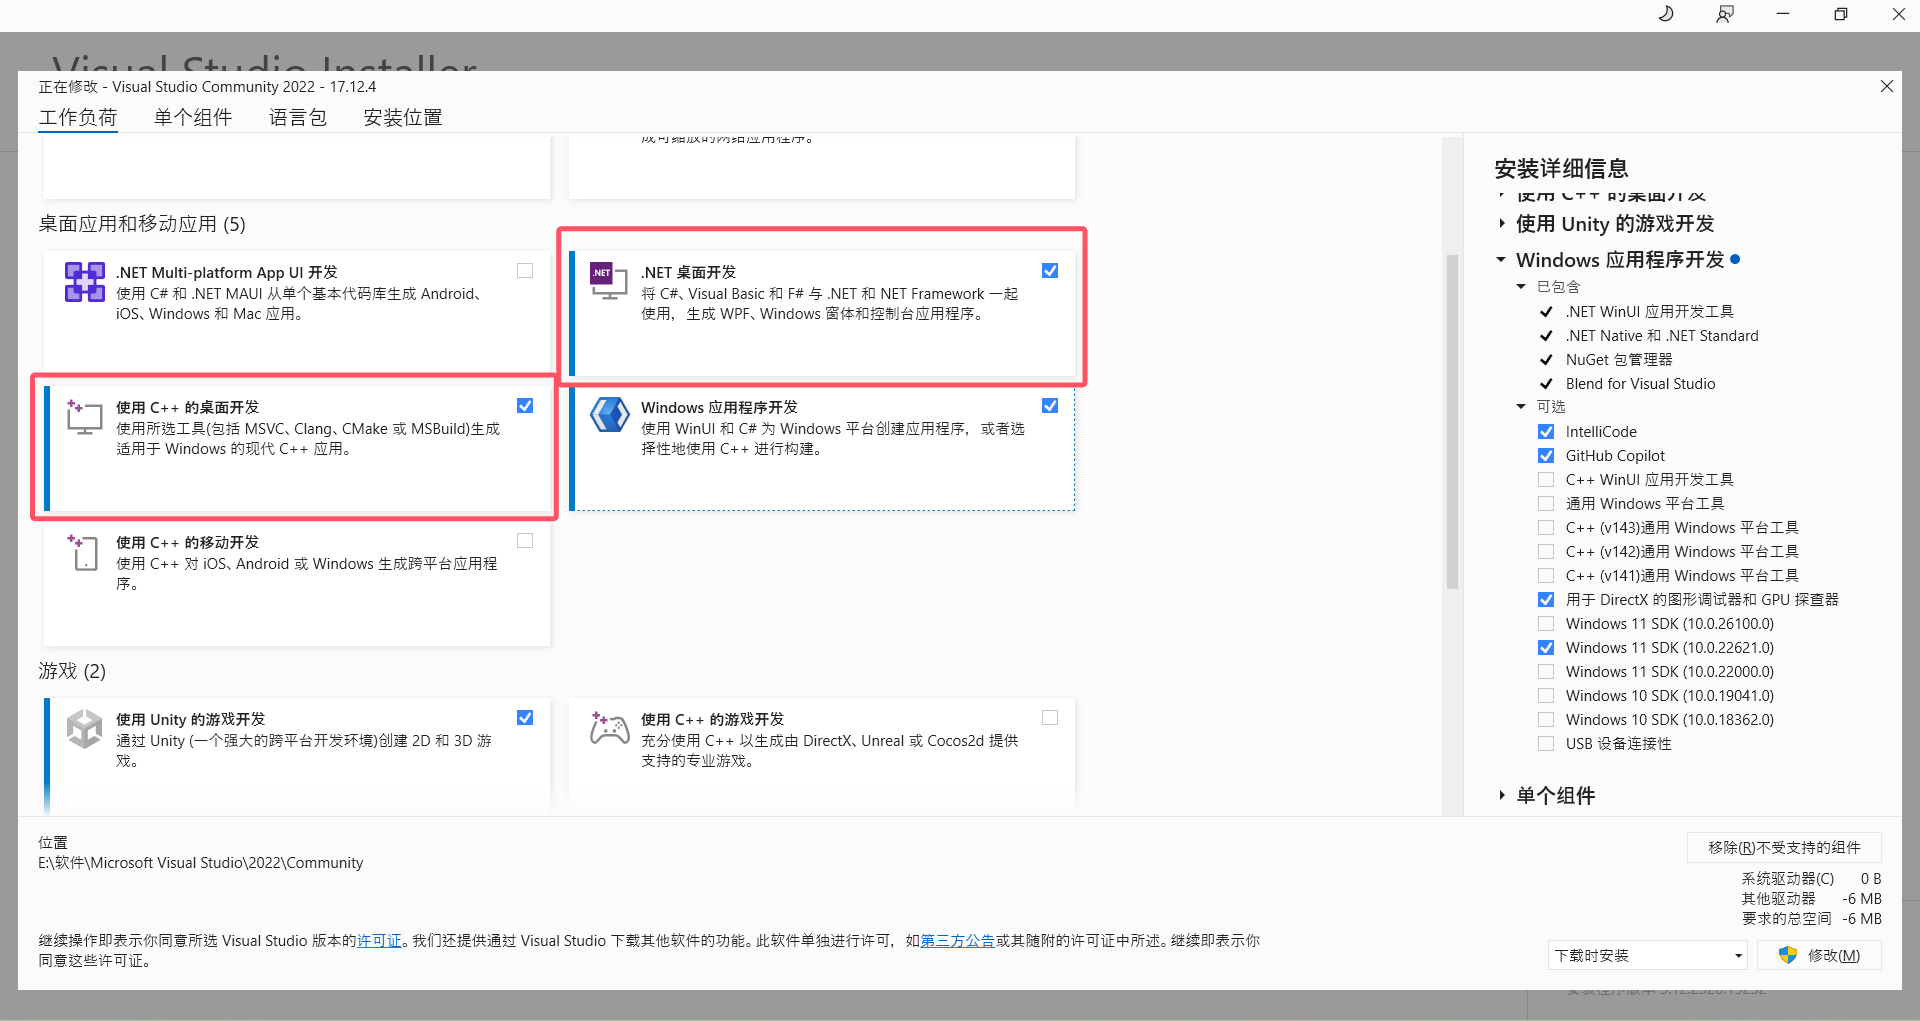Uncheck Windows 11 SDK (10.0.22621.0)
This screenshot has height=1021, width=1920.
point(1546,648)
